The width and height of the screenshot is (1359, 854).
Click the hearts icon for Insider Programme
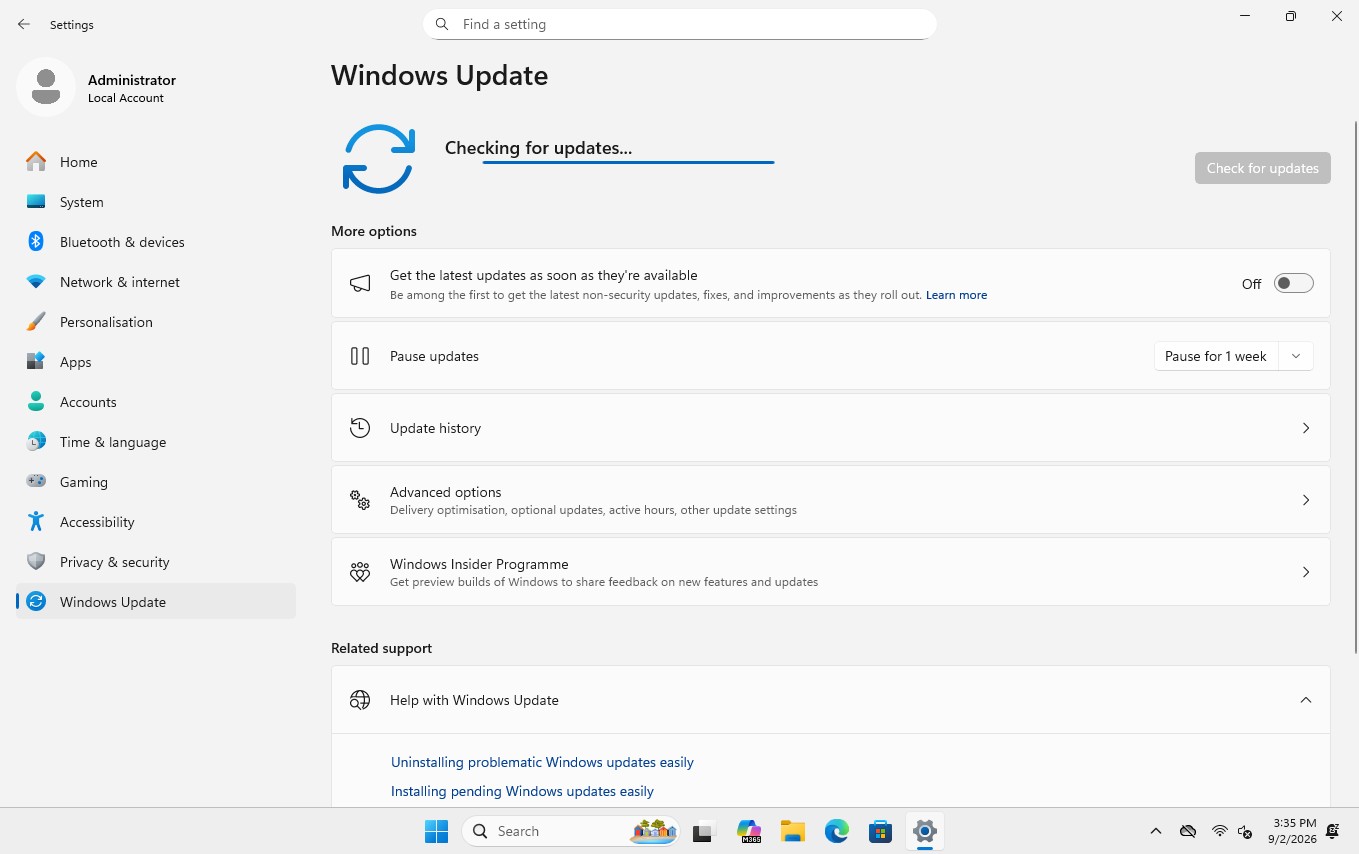point(360,572)
